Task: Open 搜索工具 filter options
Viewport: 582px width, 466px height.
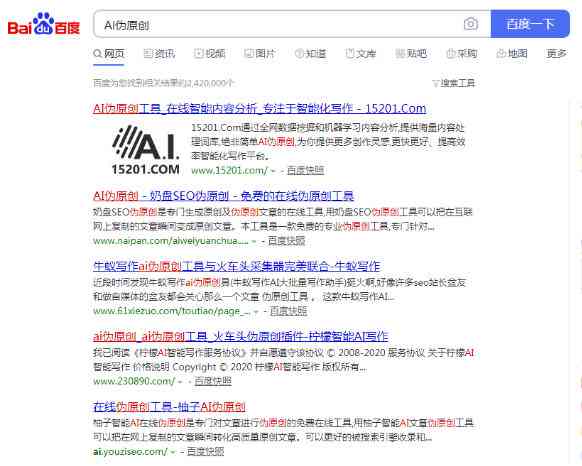Action: pos(454,83)
